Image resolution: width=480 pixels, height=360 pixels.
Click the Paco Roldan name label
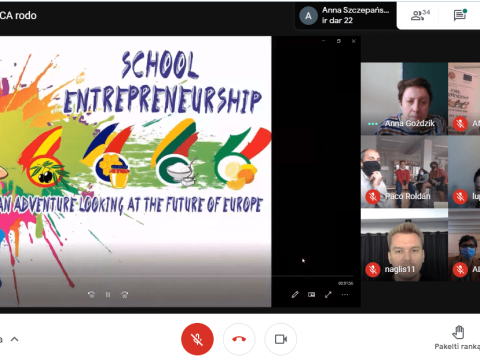tap(408, 196)
